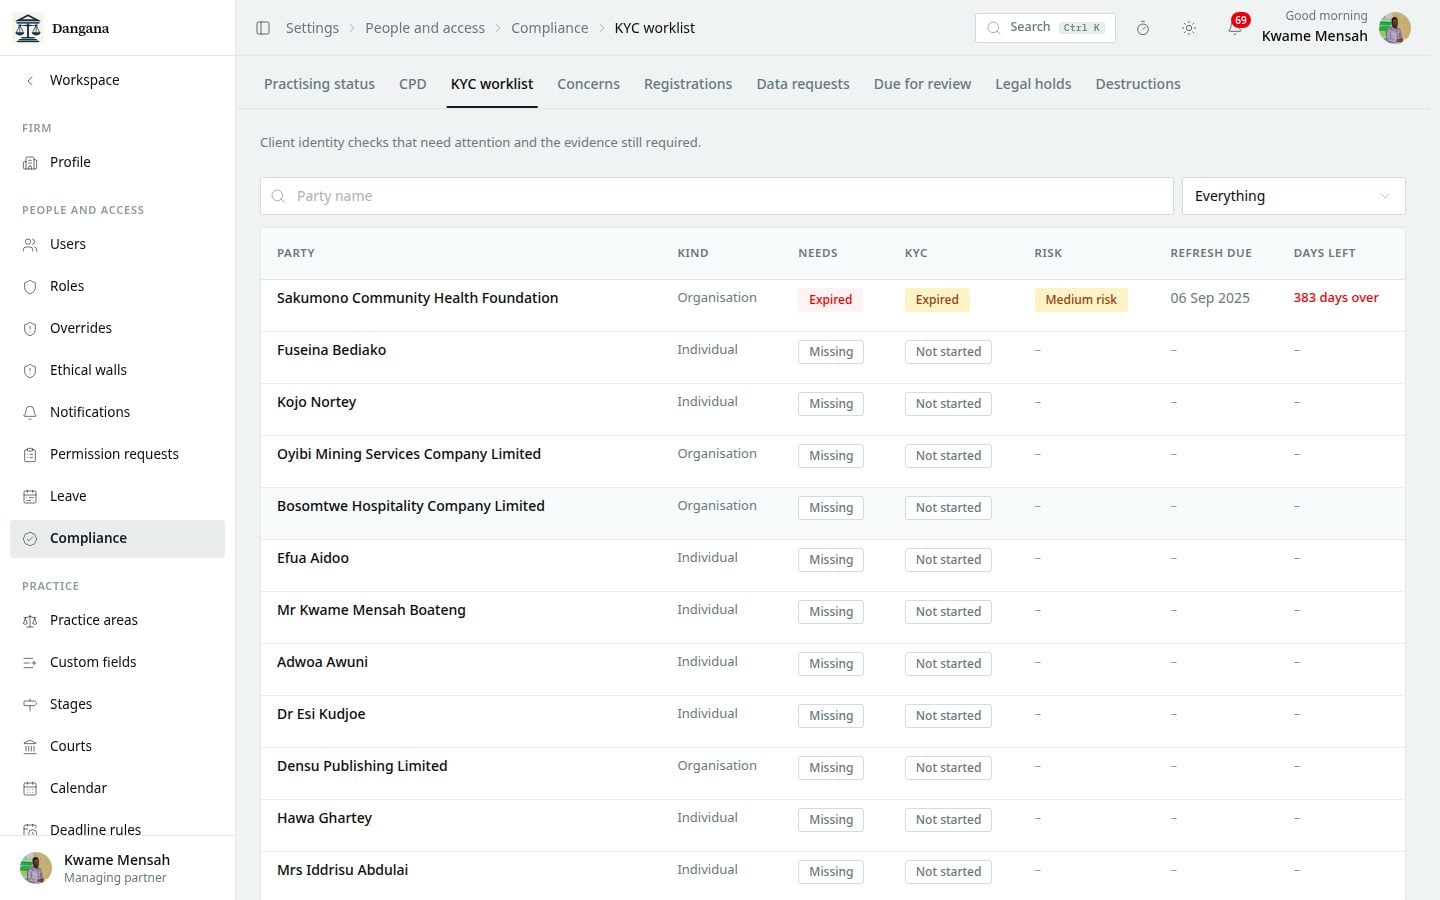Click the Leave calendar icon
Viewport: 1440px width, 900px height.
30,496
